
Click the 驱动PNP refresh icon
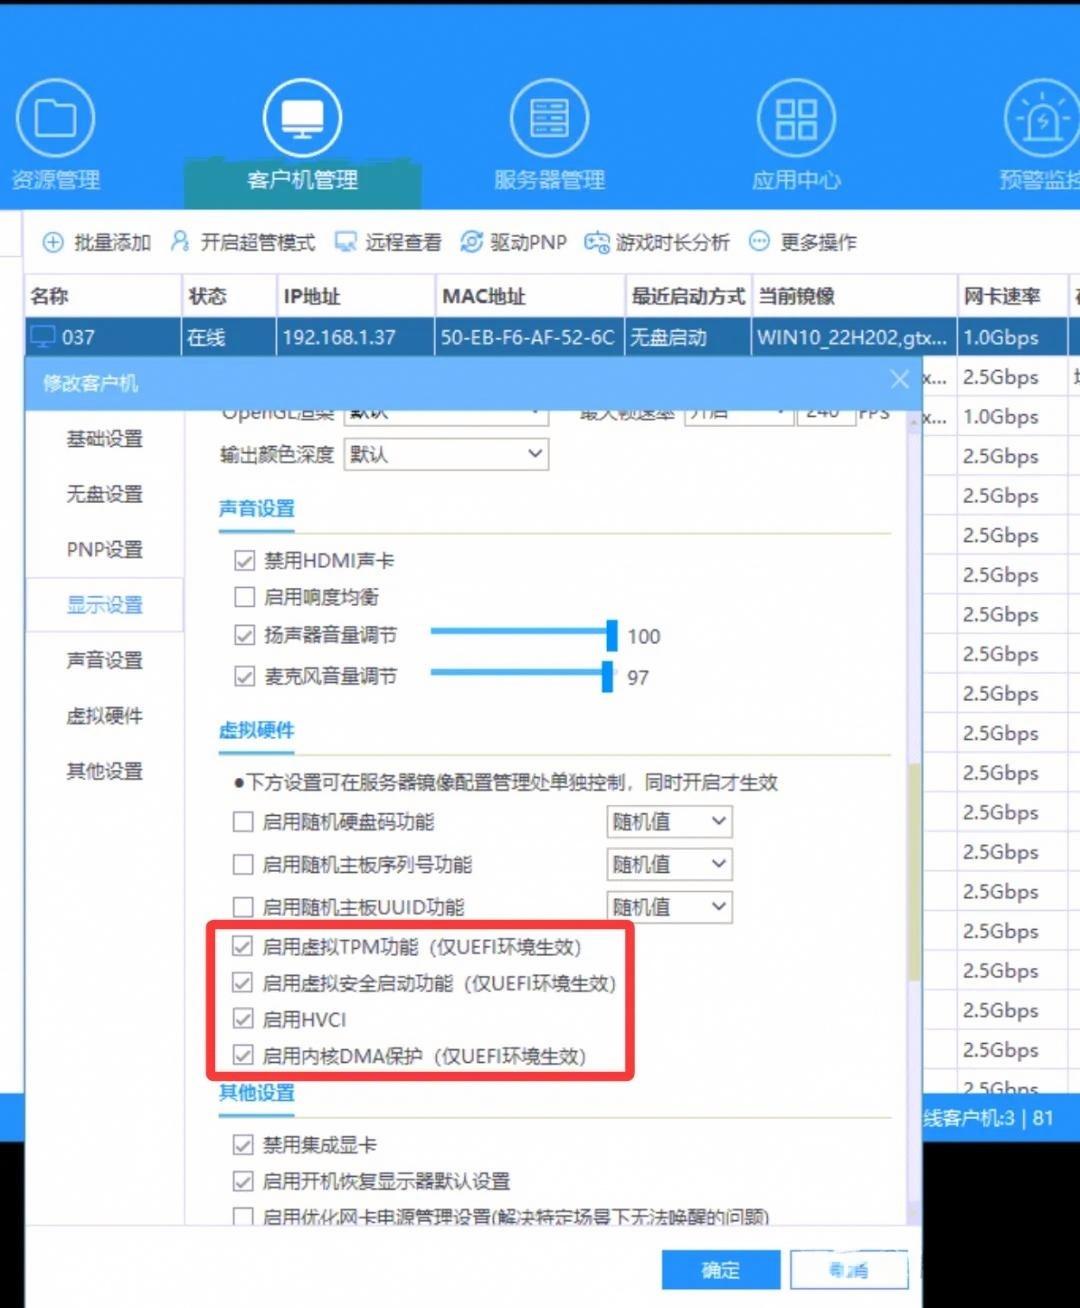[x=471, y=242]
